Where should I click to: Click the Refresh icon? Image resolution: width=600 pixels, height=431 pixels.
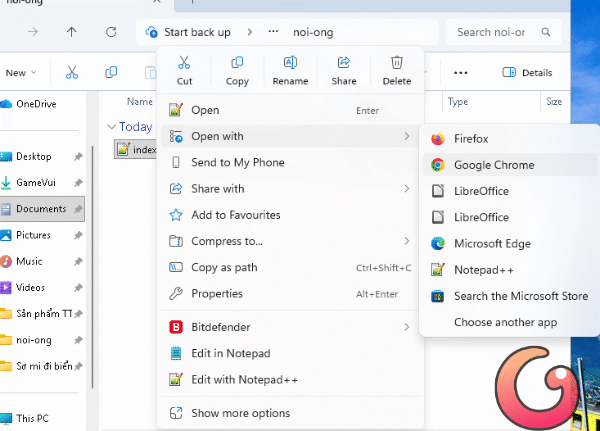(x=111, y=32)
